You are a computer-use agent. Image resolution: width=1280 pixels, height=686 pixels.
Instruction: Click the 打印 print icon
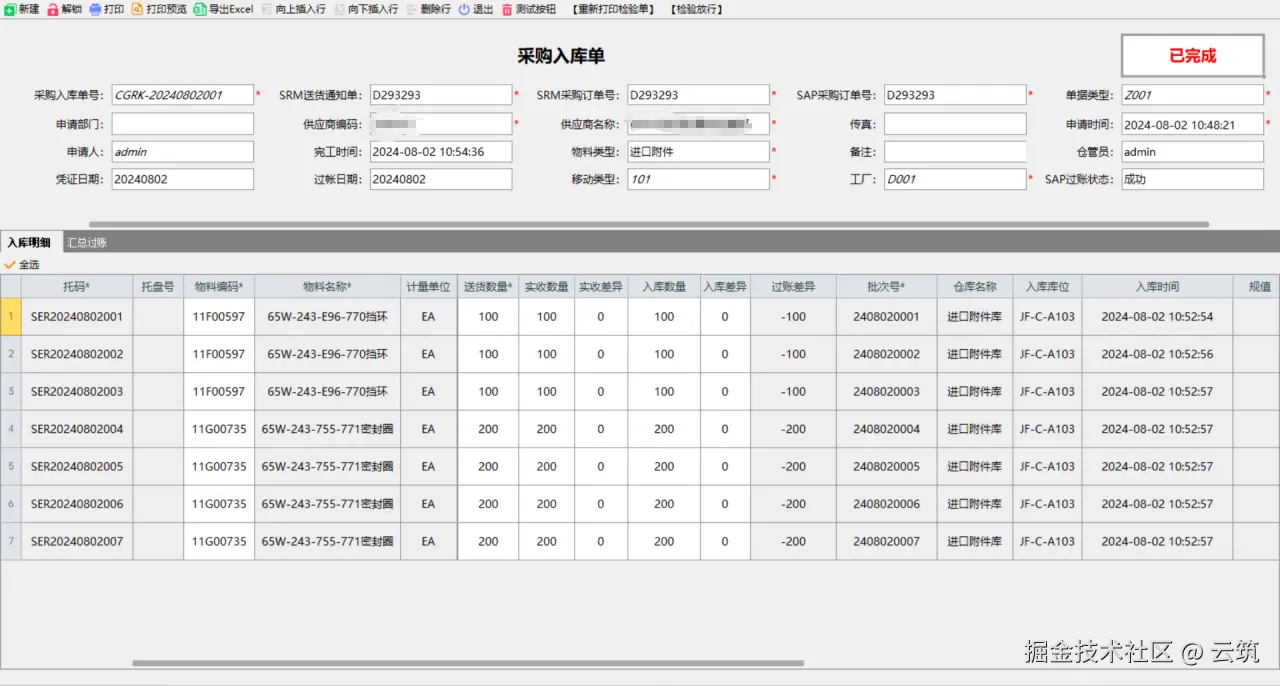(x=95, y=9)
